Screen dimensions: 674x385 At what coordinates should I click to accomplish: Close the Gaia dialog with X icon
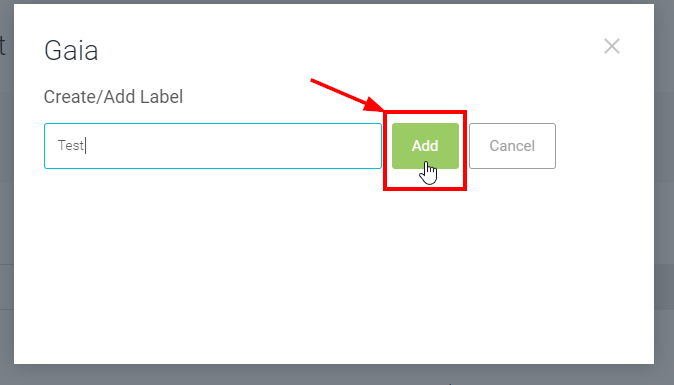[x=612, y=46]
